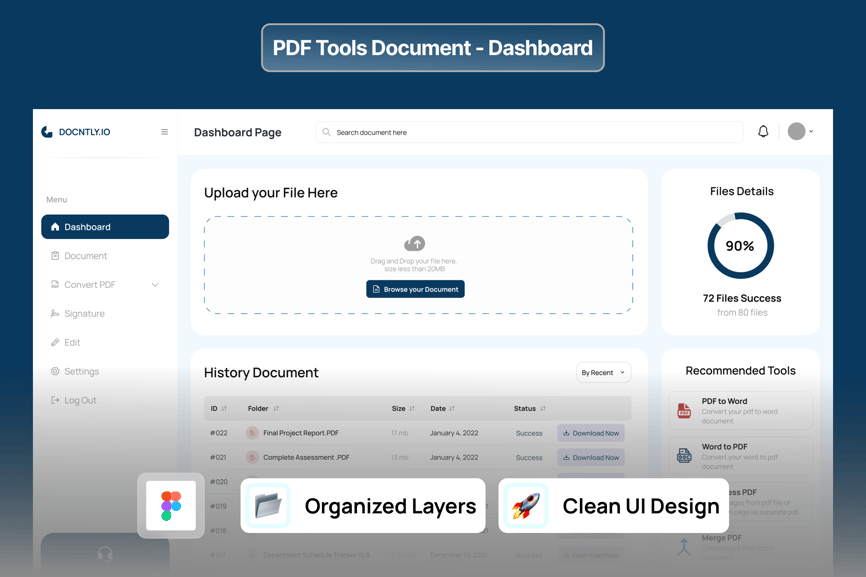Download the Final Project Report file
The image size is (866, 577).
coord(591,433)
